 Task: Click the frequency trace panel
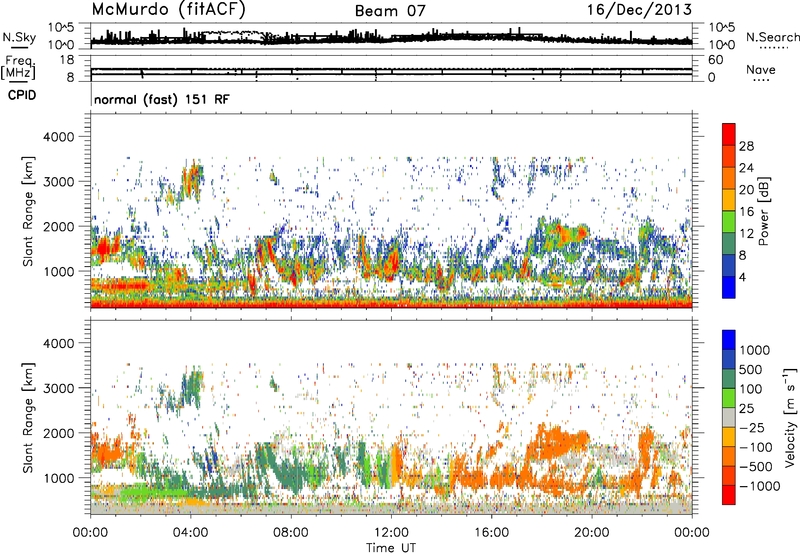[391, 68]
